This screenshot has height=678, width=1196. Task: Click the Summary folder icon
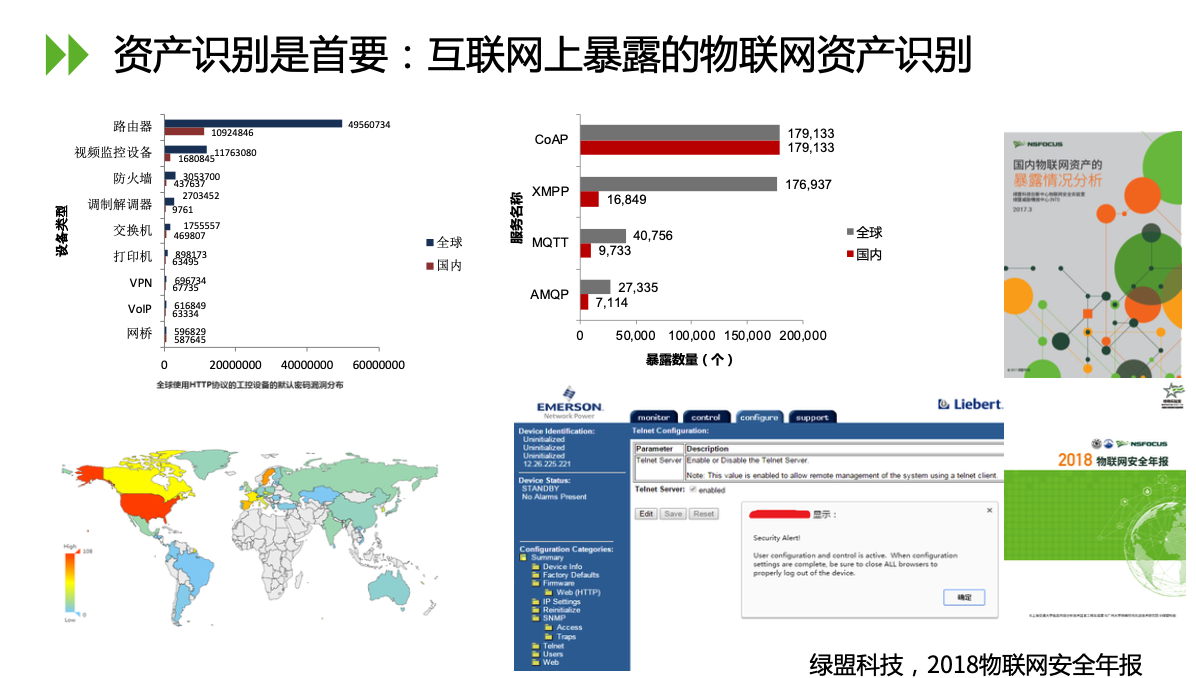pyautogui.click(x=523, y=558)
